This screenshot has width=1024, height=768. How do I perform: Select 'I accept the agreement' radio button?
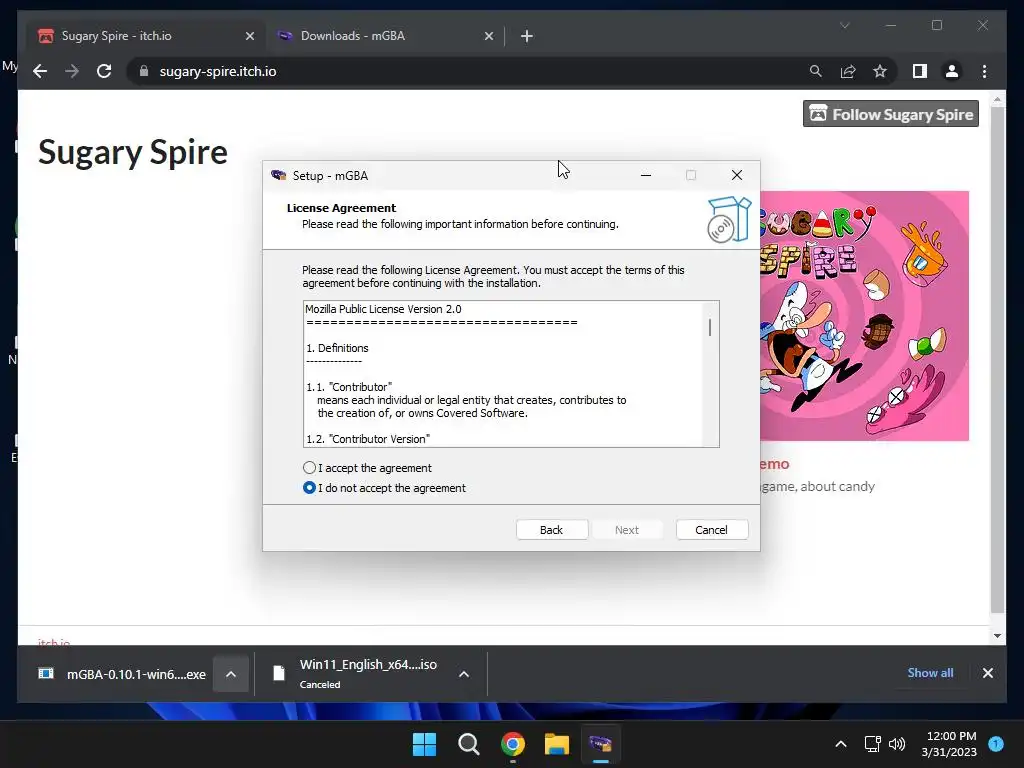click(310, 468)
